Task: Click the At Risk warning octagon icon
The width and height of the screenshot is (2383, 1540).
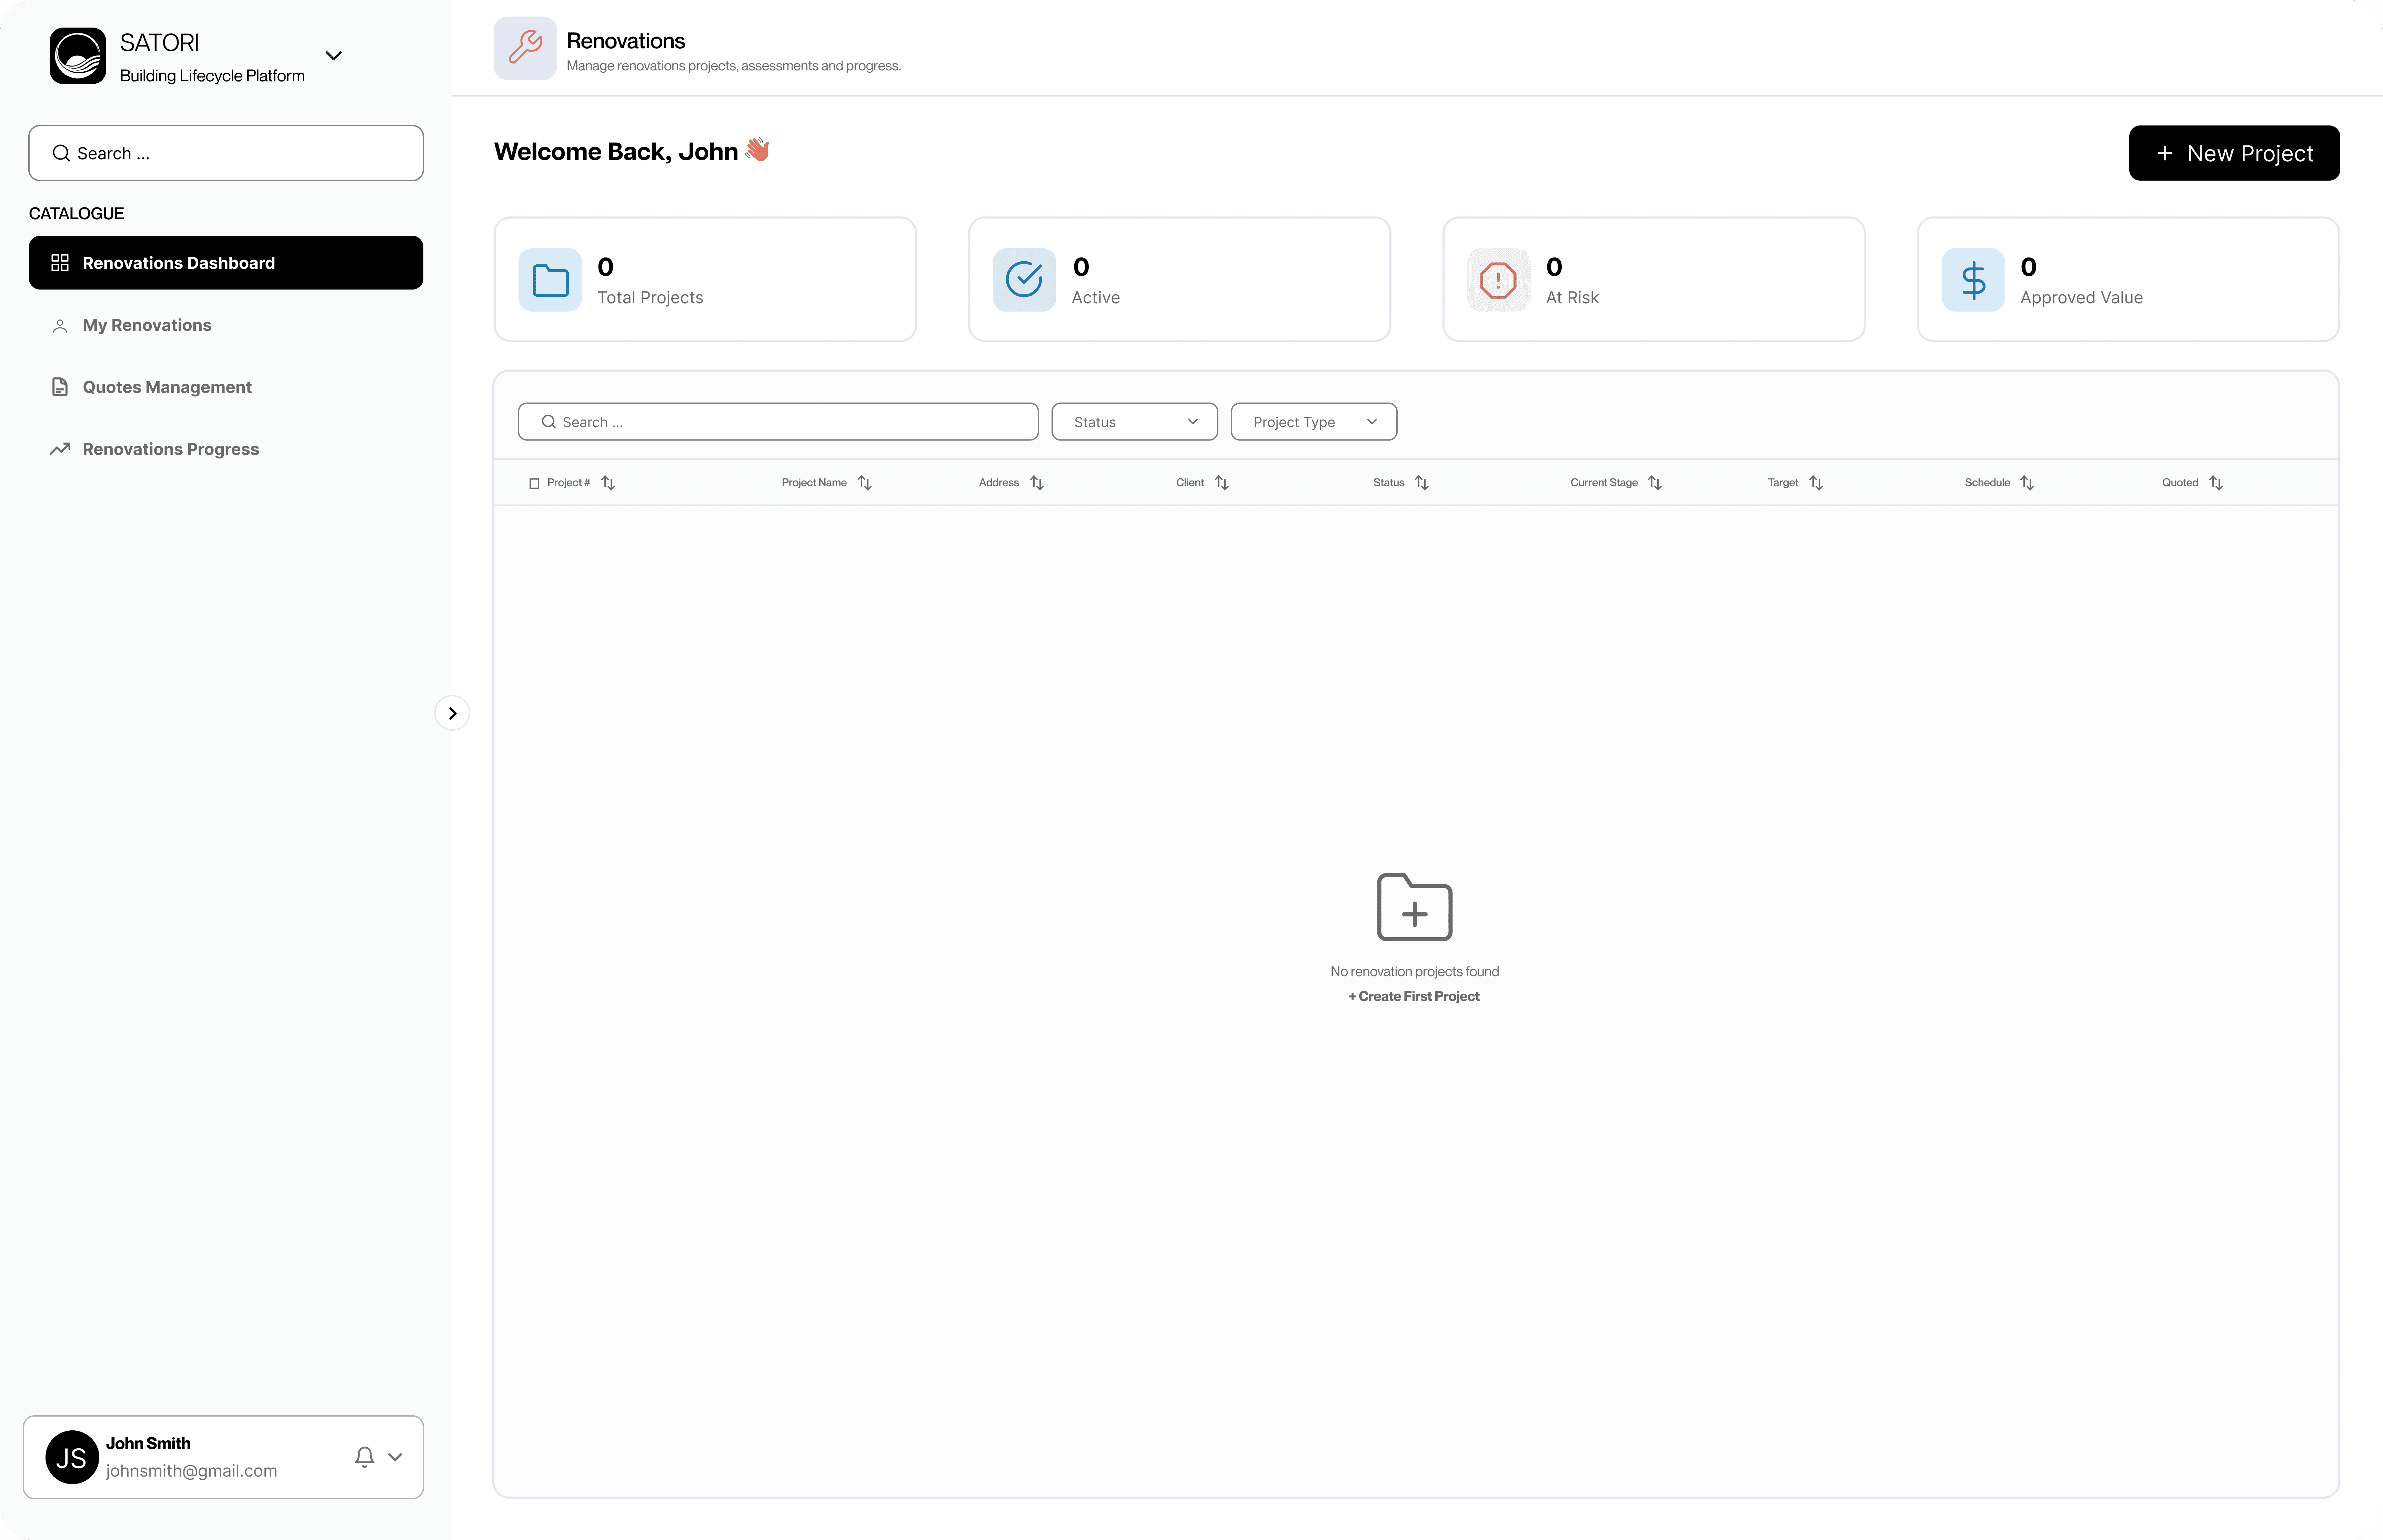Action: tap(1498, 280)
